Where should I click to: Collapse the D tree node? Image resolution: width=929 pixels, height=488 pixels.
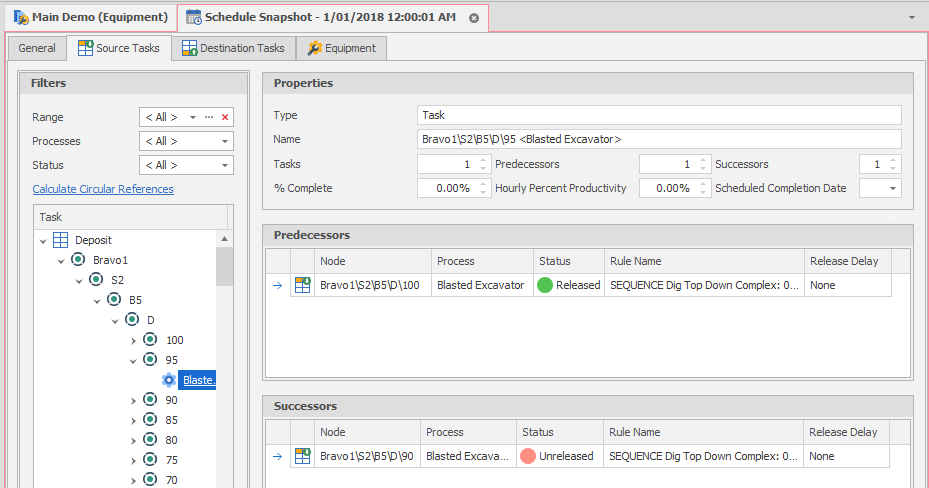pos(116,321)
